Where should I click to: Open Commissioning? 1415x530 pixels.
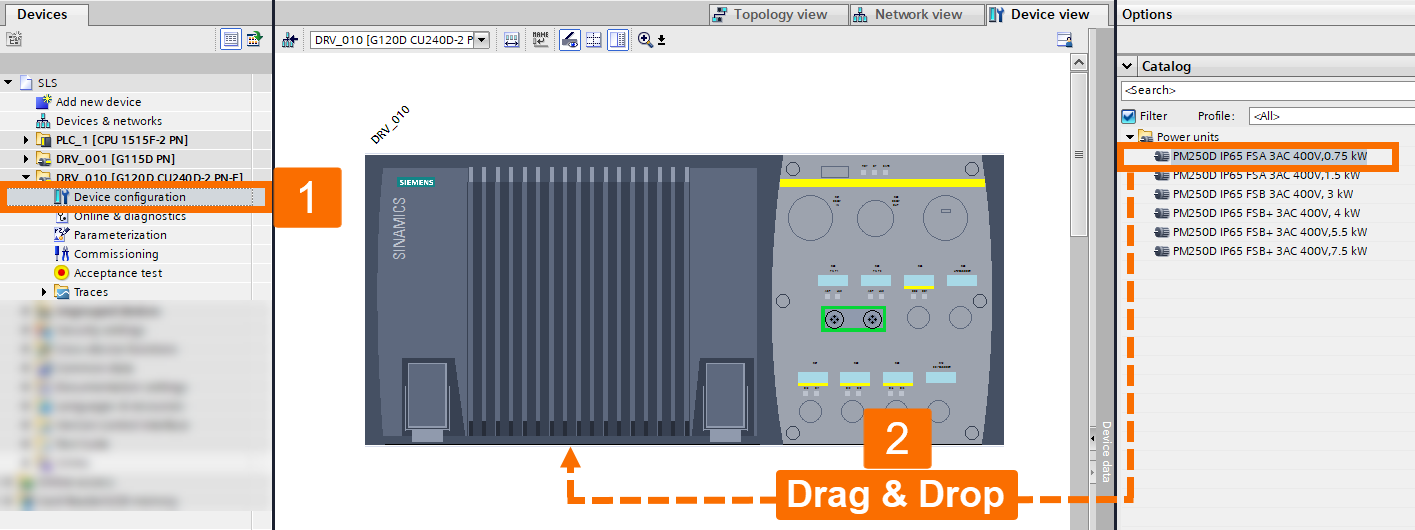click(116, 254)
